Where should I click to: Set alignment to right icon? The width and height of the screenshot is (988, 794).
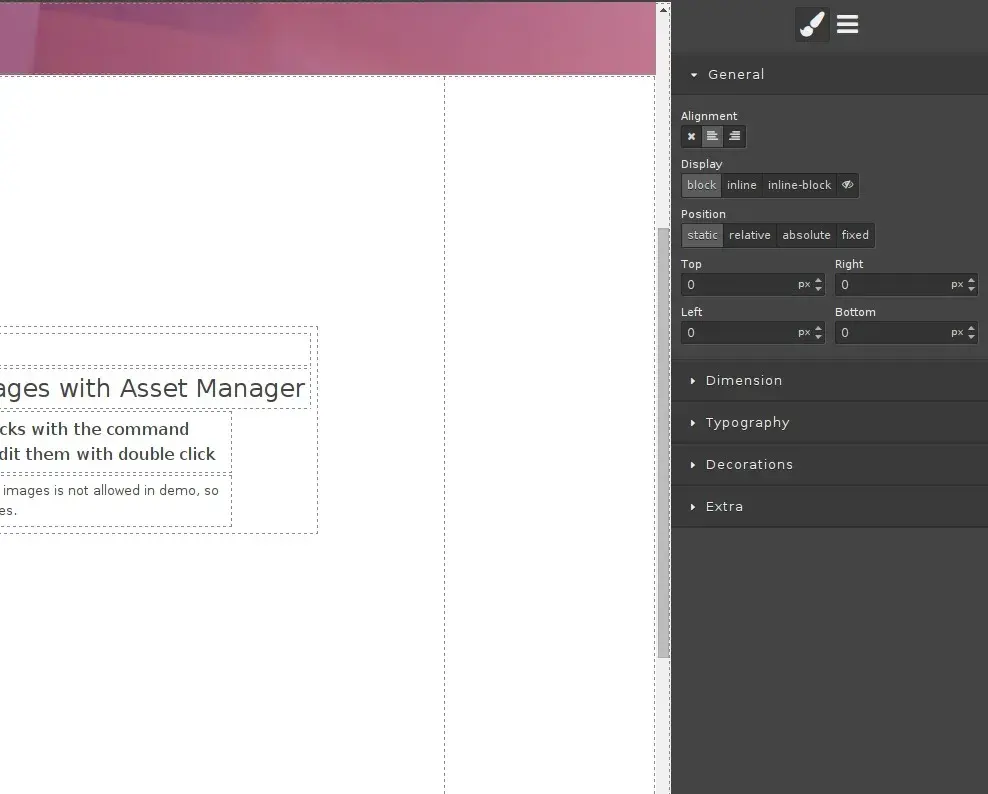tap(735, 136)
